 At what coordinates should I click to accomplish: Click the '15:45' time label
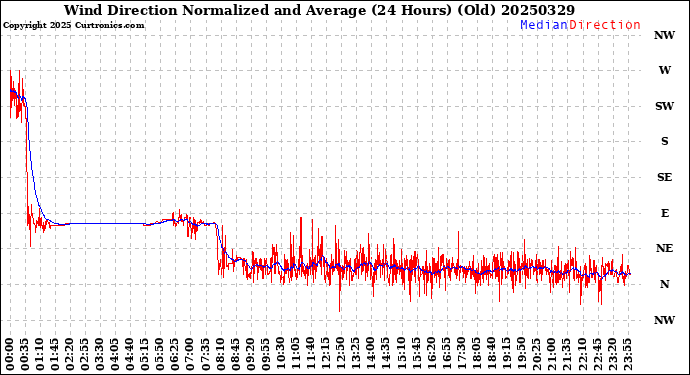click(x=415, y=354)
